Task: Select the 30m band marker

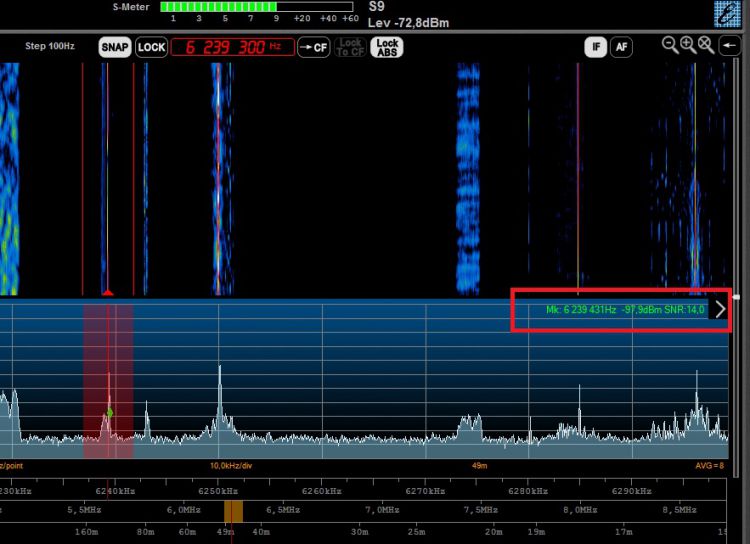Action: coord(359,532)
